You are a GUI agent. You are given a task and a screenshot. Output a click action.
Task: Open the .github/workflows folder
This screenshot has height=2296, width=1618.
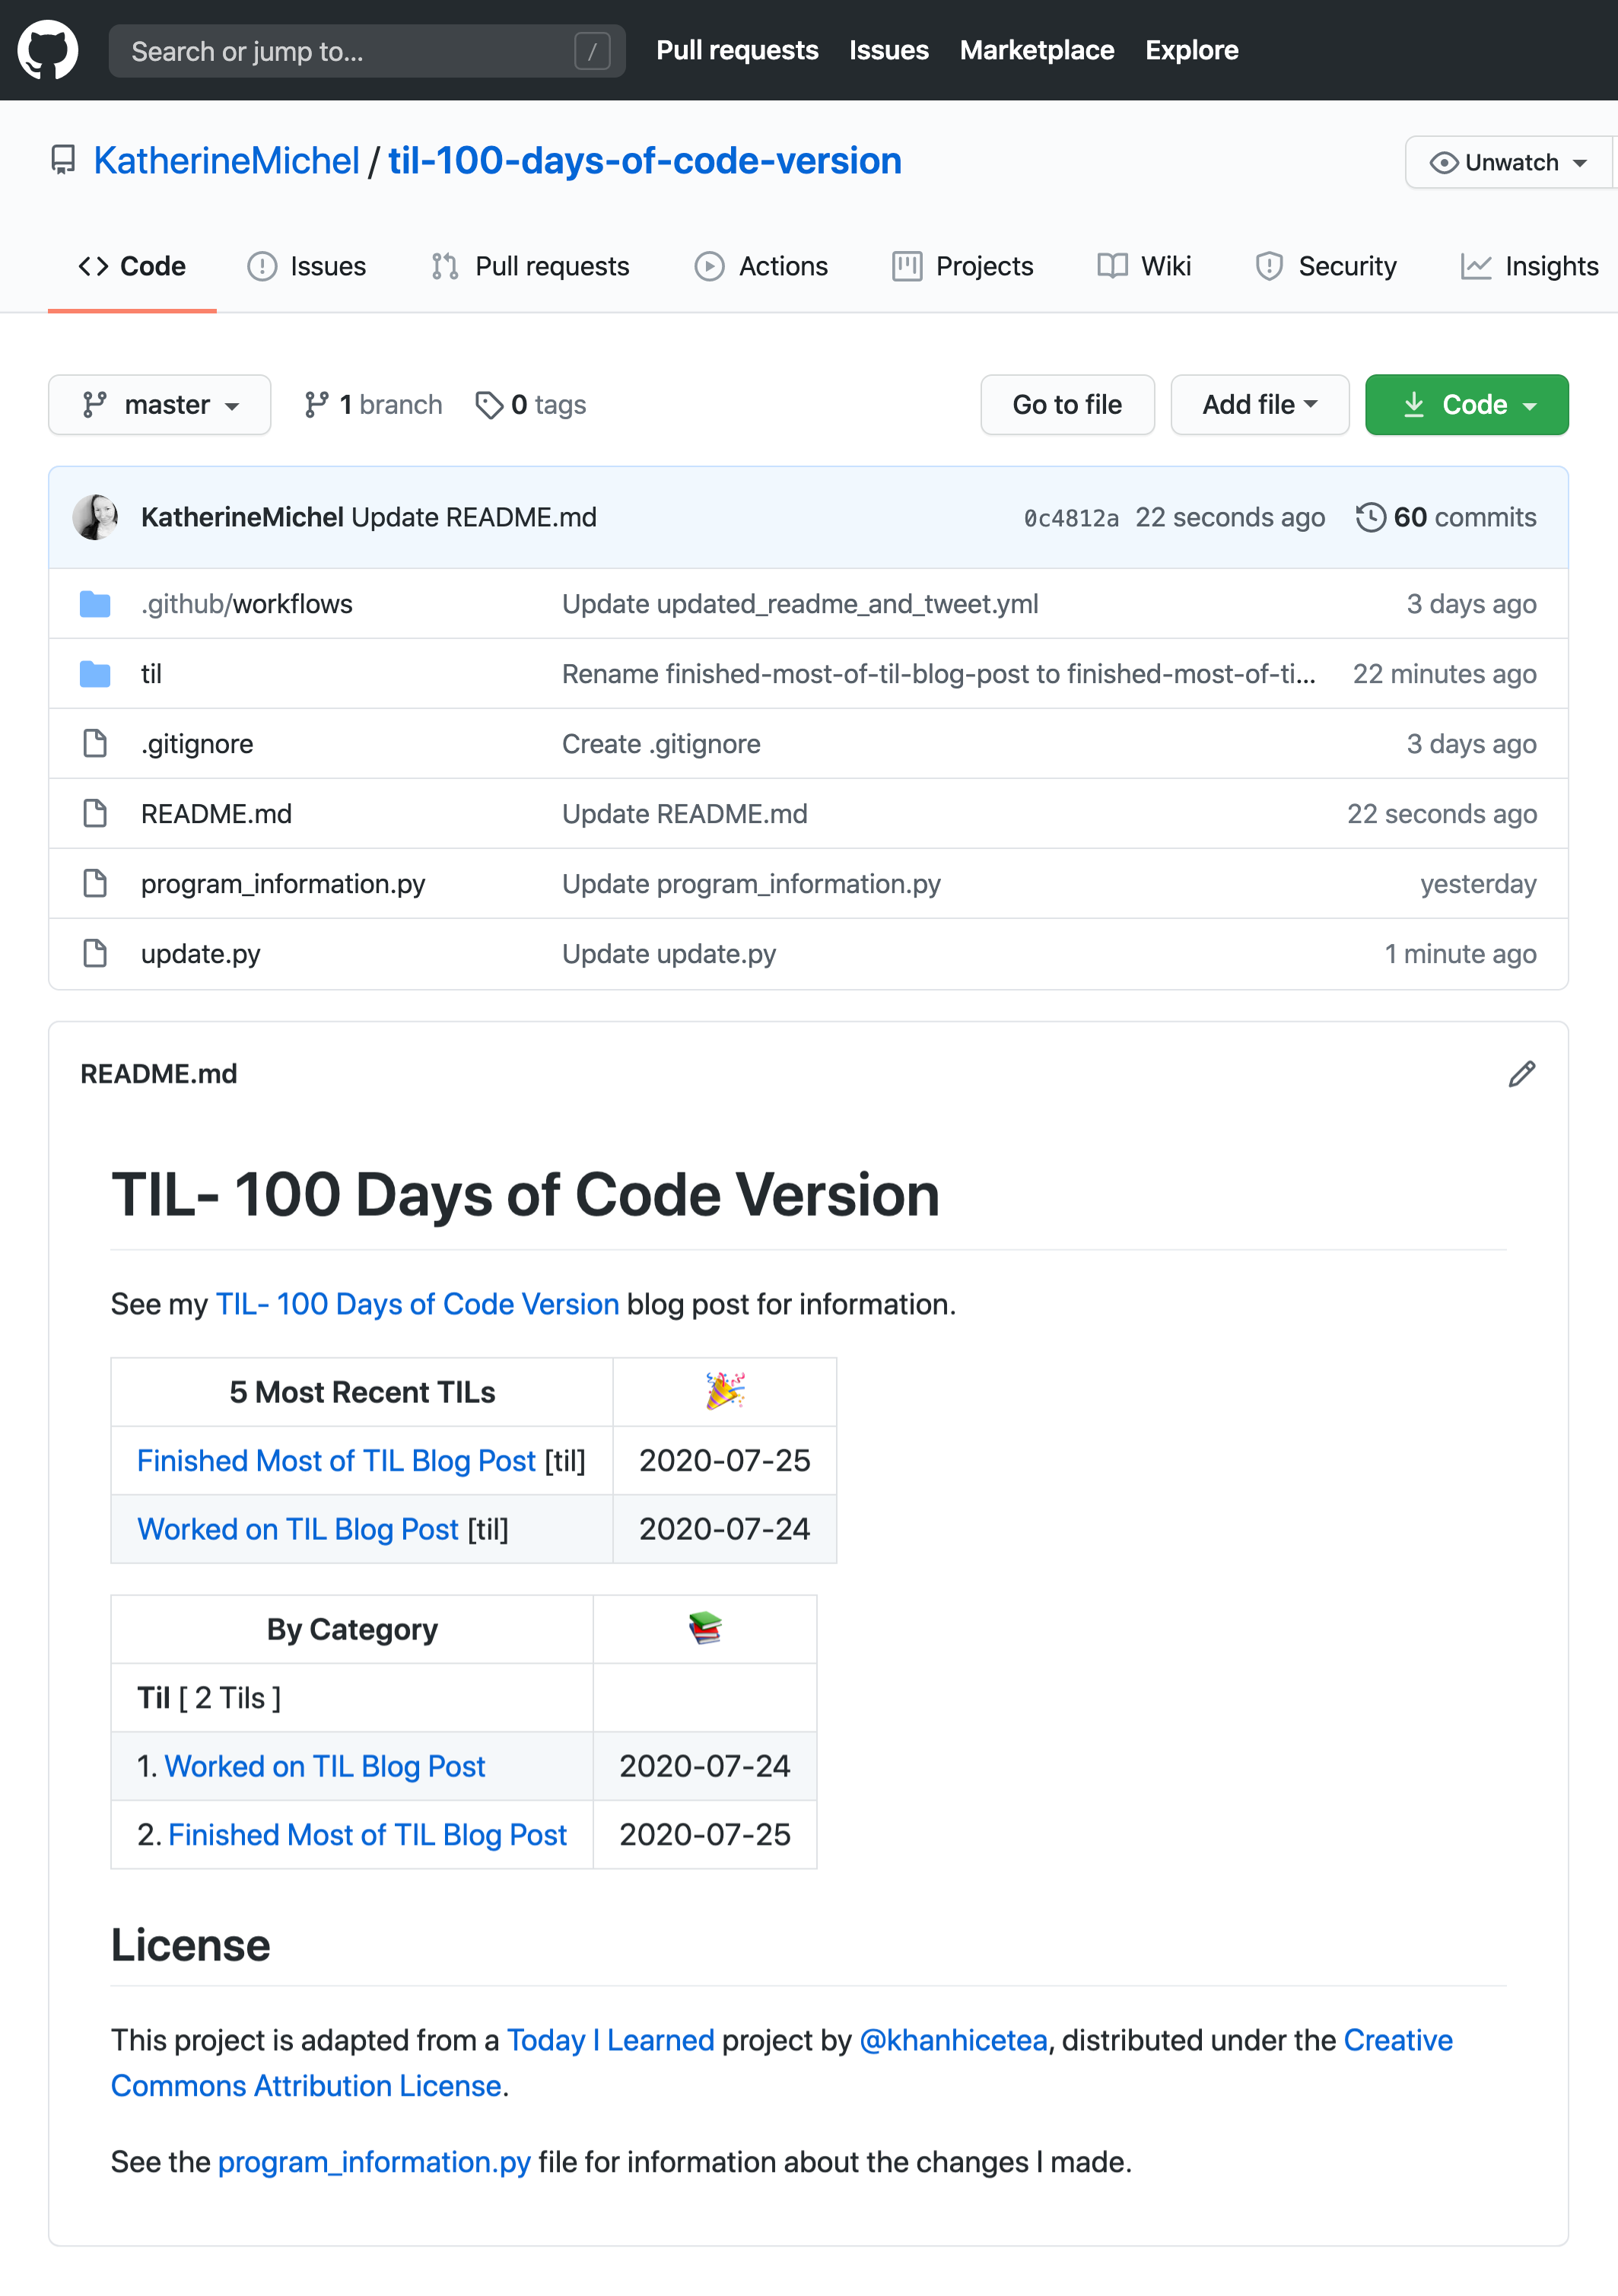tap(247, 604)
